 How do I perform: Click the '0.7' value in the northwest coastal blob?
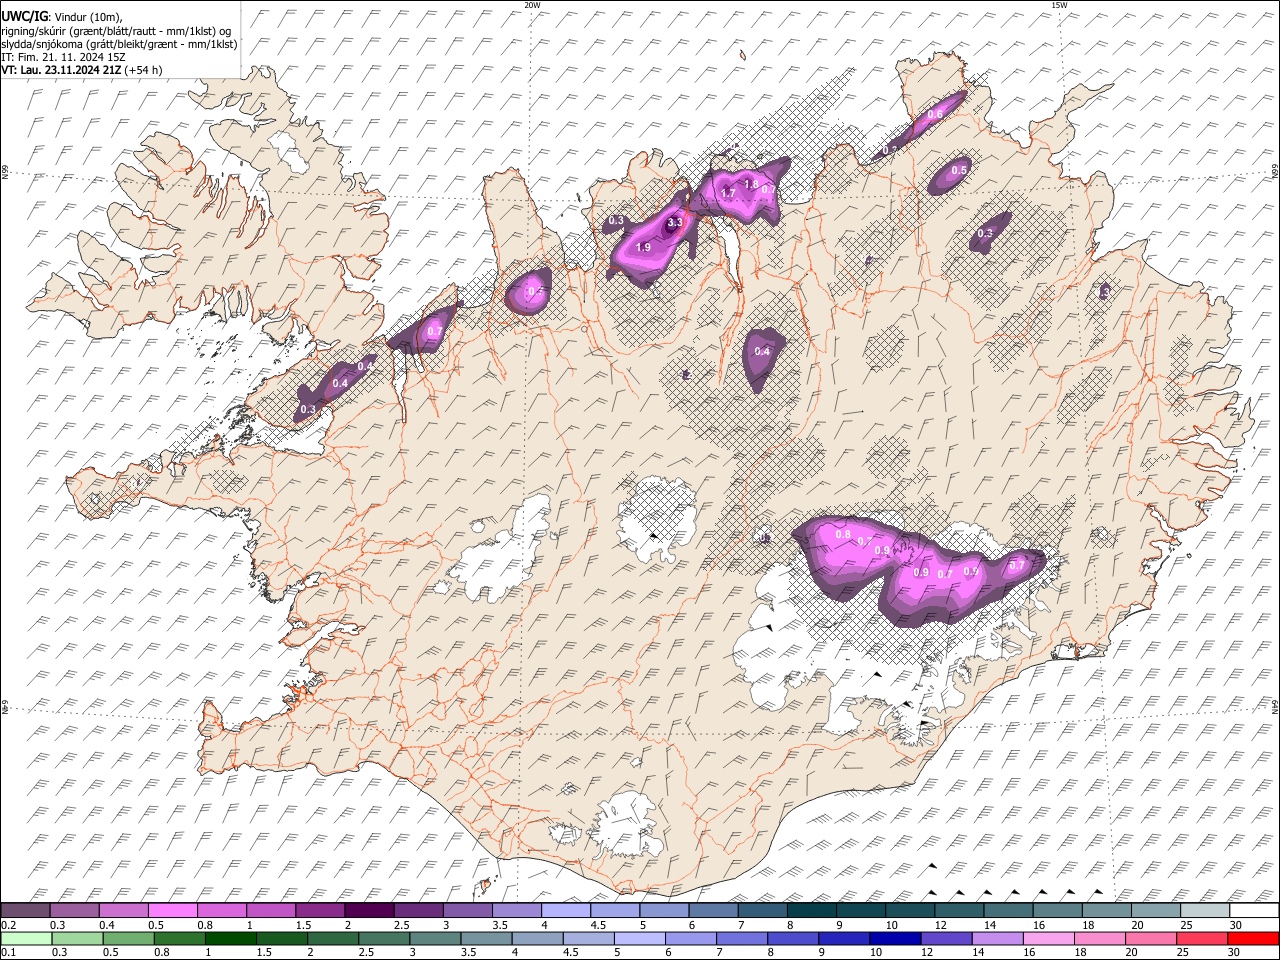tap(435, 331)
